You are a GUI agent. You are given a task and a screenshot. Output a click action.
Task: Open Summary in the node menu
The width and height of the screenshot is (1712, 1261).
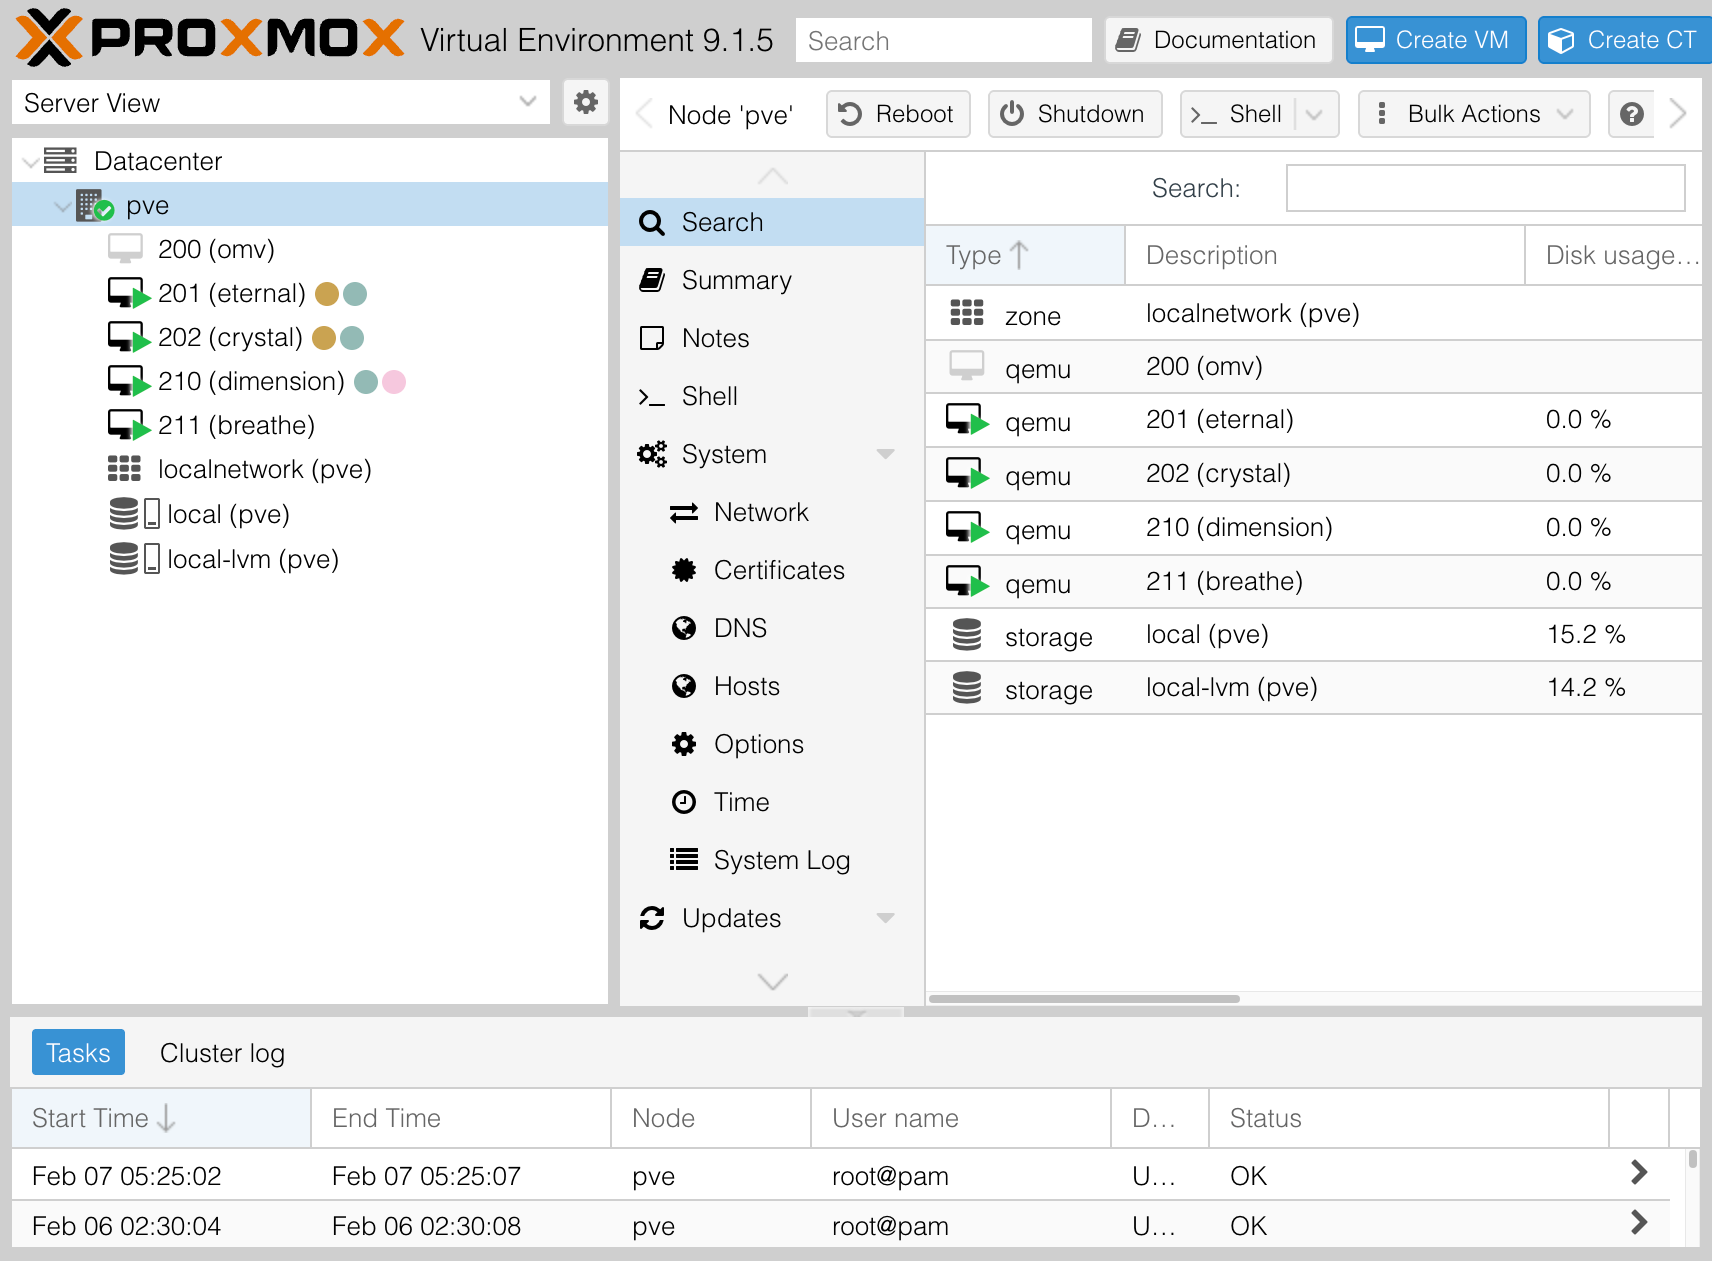coord(772,280)
